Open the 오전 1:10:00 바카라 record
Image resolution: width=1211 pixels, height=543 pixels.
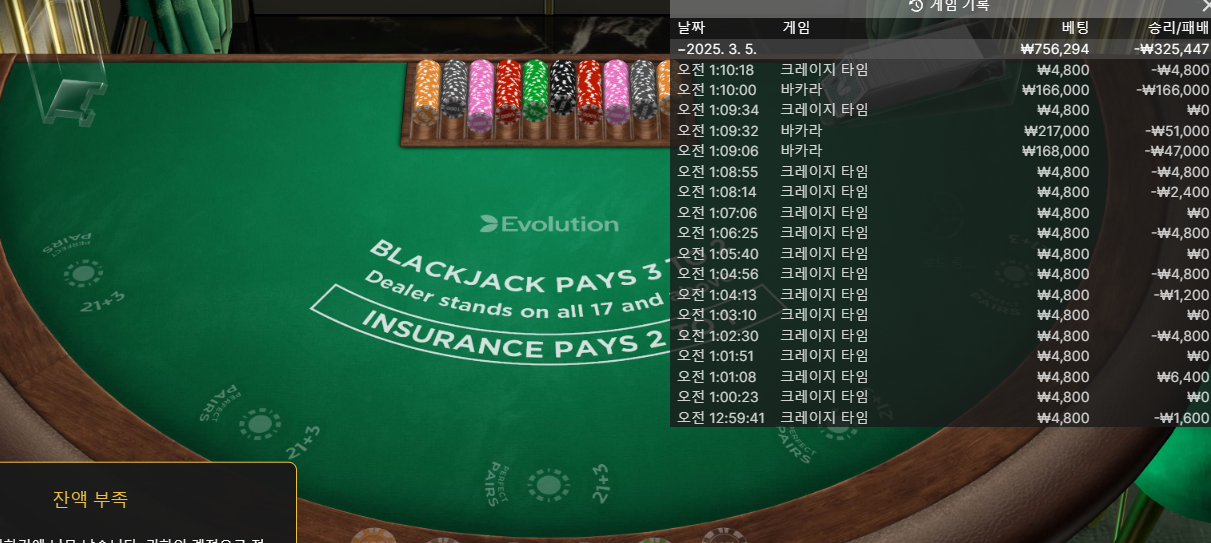[940, 89]
